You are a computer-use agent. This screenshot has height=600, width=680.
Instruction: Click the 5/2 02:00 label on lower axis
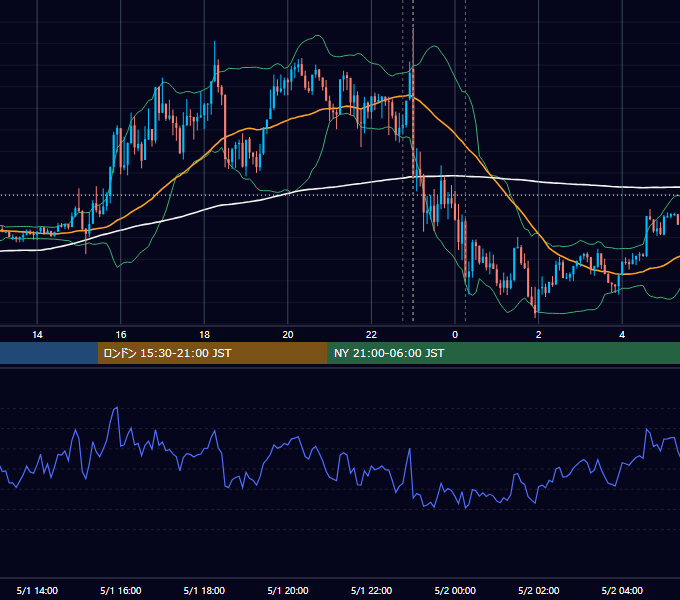(539, 590)
